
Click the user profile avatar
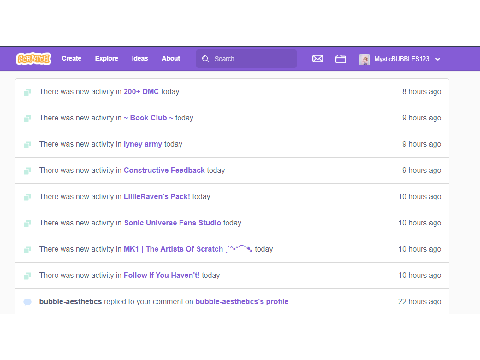(x=364, y=59)
